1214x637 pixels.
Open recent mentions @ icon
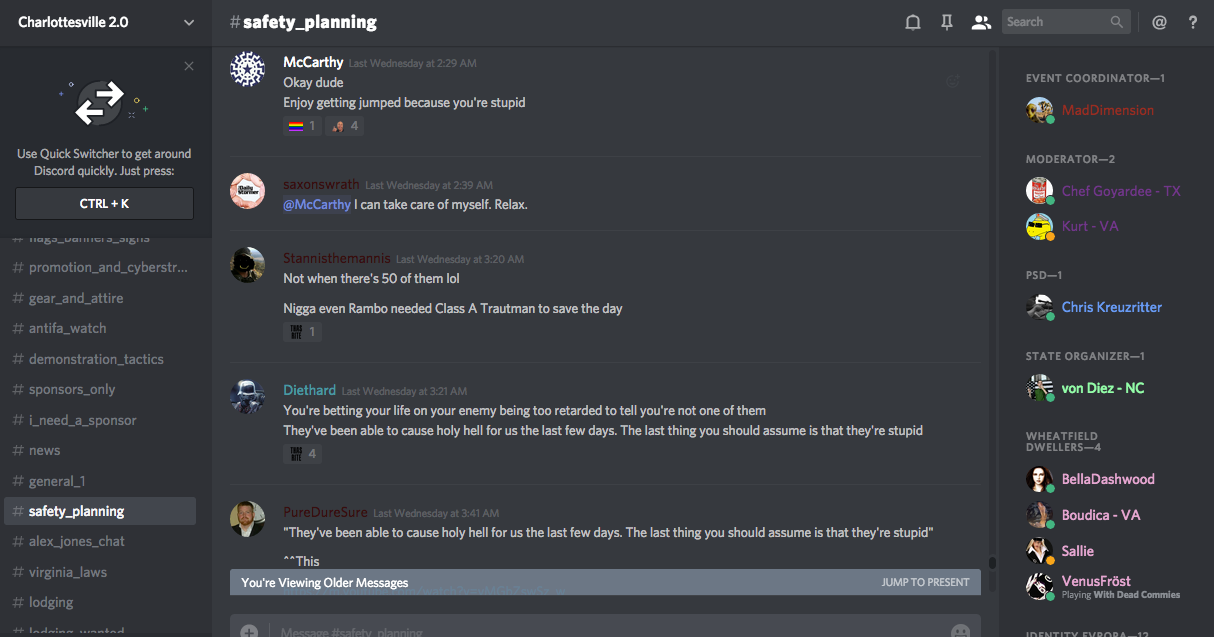tap(1159, 22)
